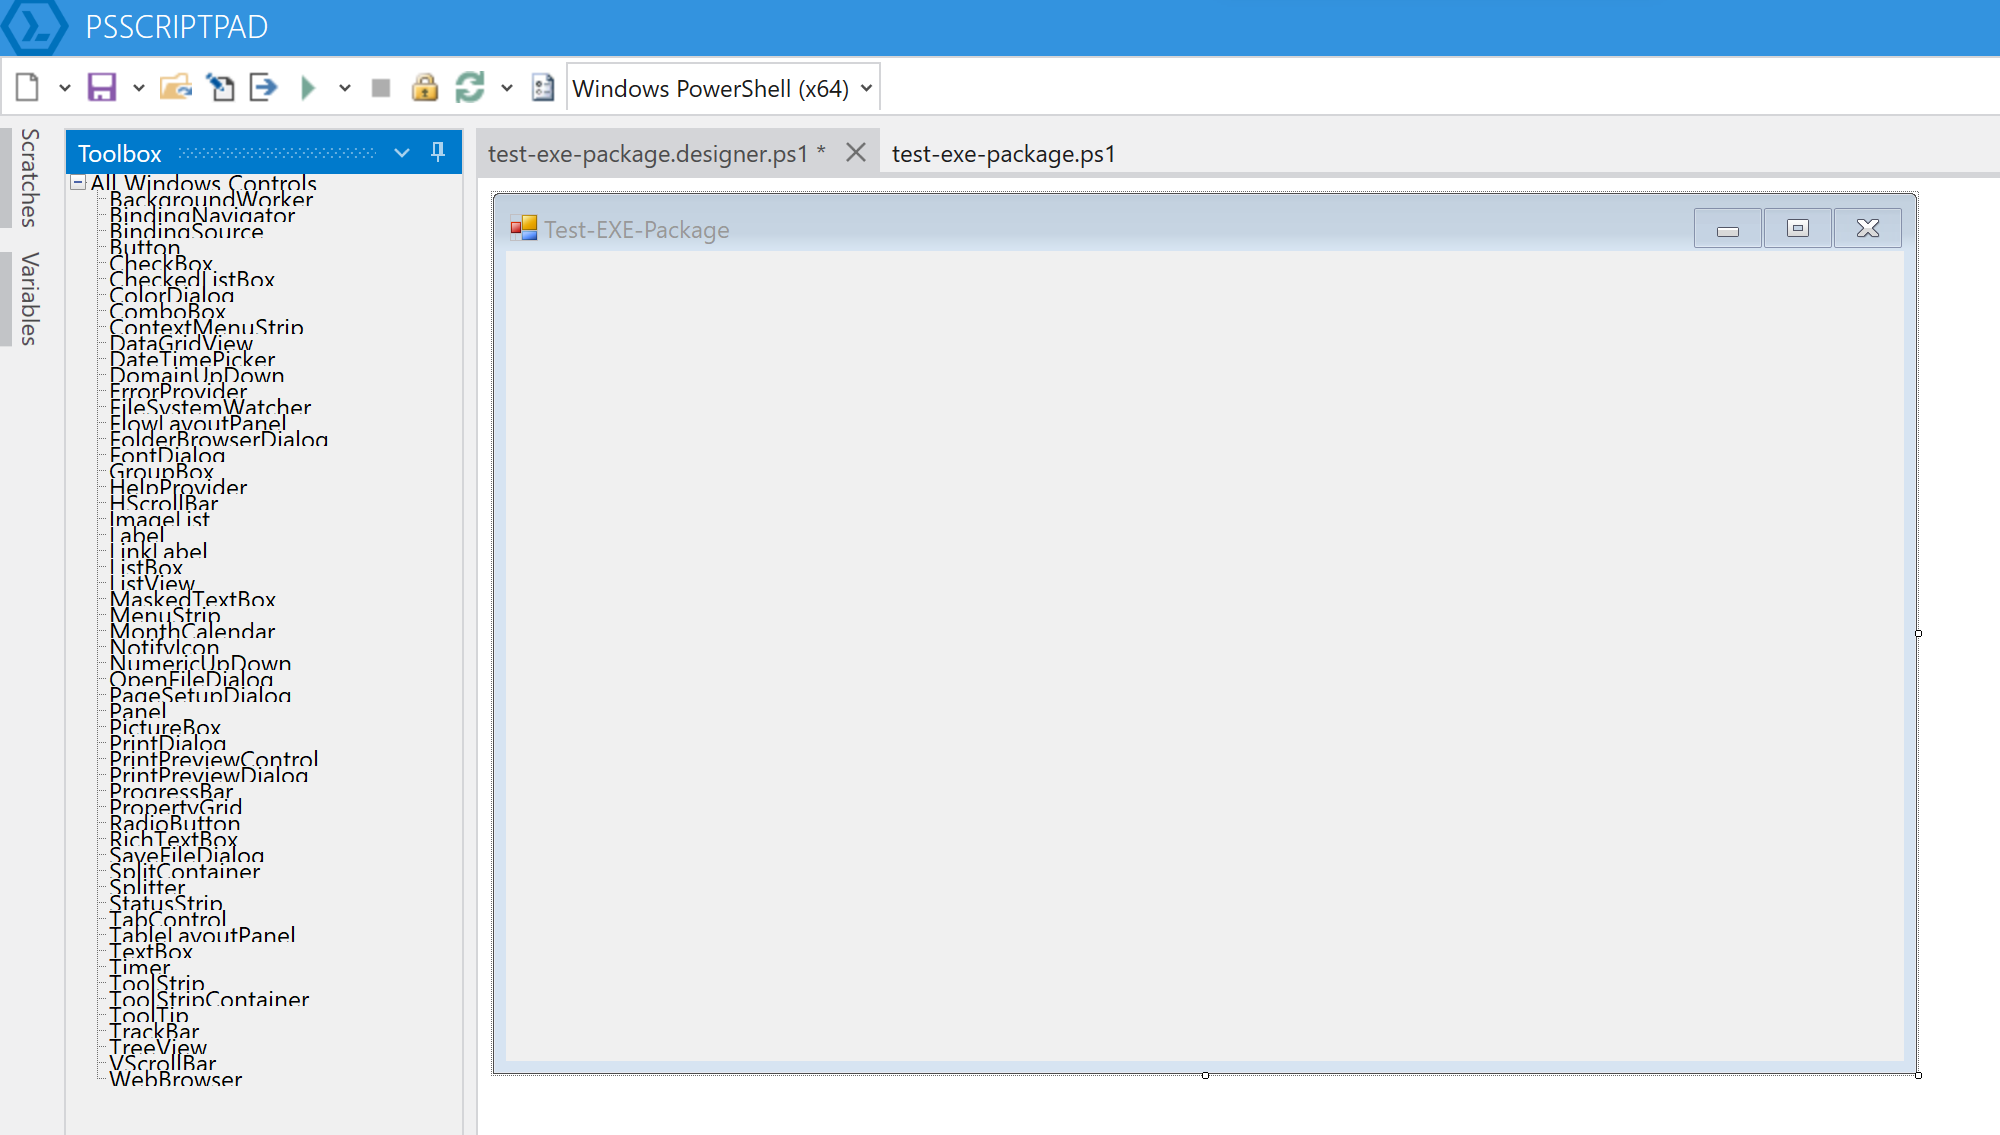This screenshot has height=1135, width=2000.
Task: Save the current script
Action: pos(101,87)
